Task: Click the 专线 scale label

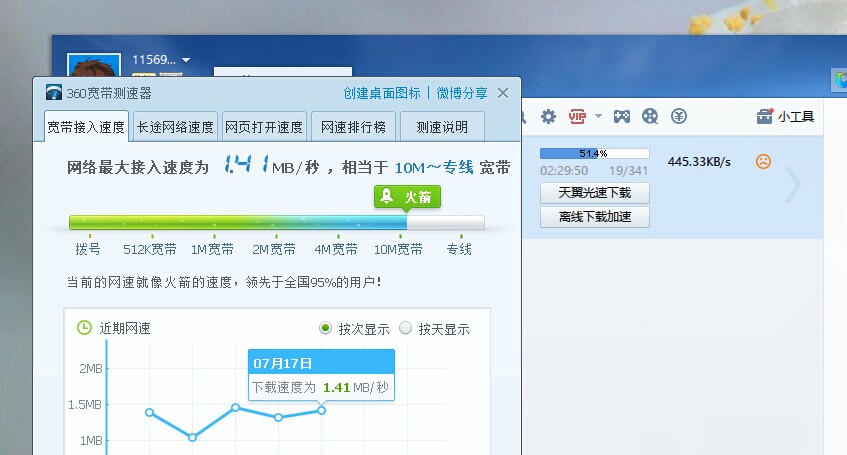Action: [459, 249]
